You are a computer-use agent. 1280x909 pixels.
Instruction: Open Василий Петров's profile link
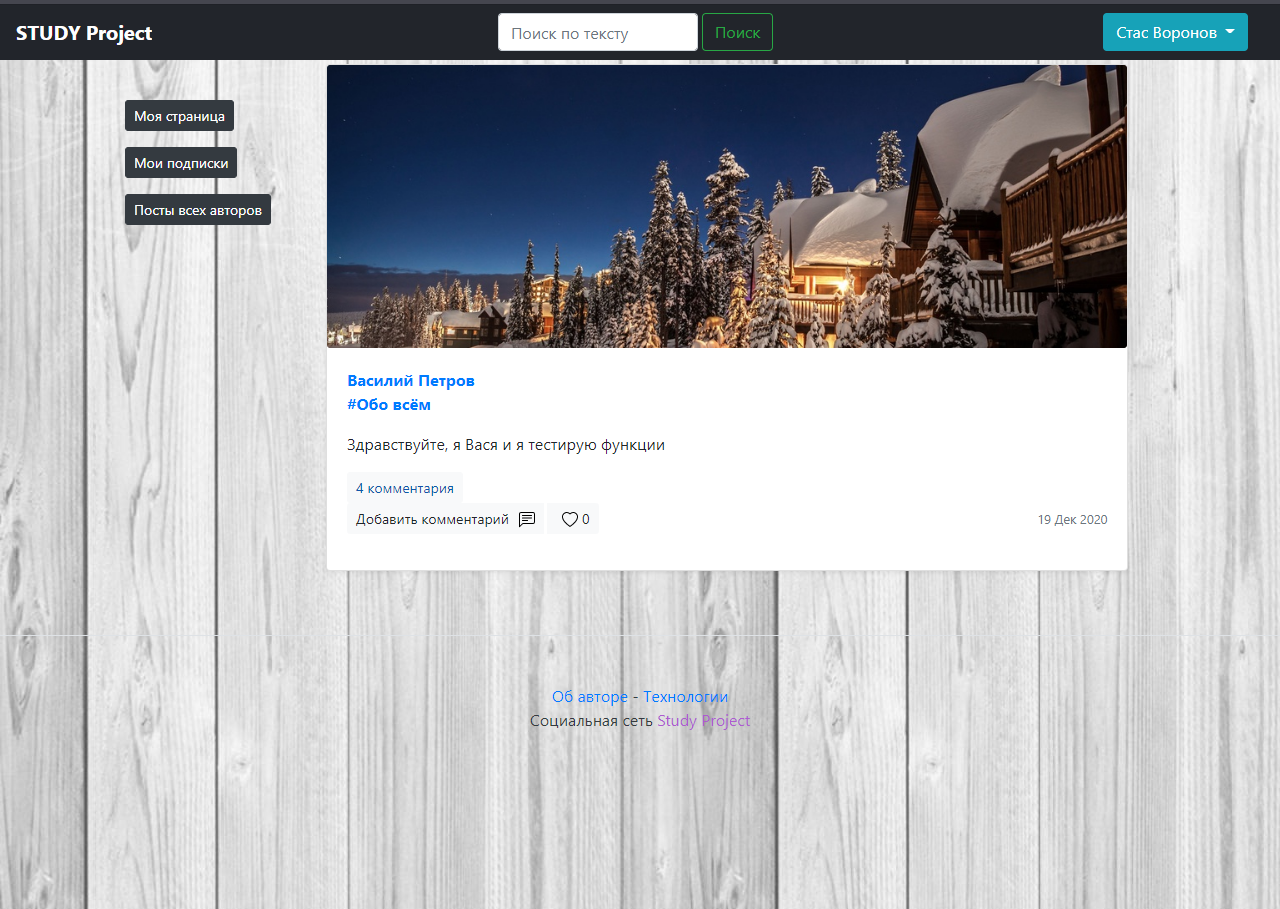[410, 381]
